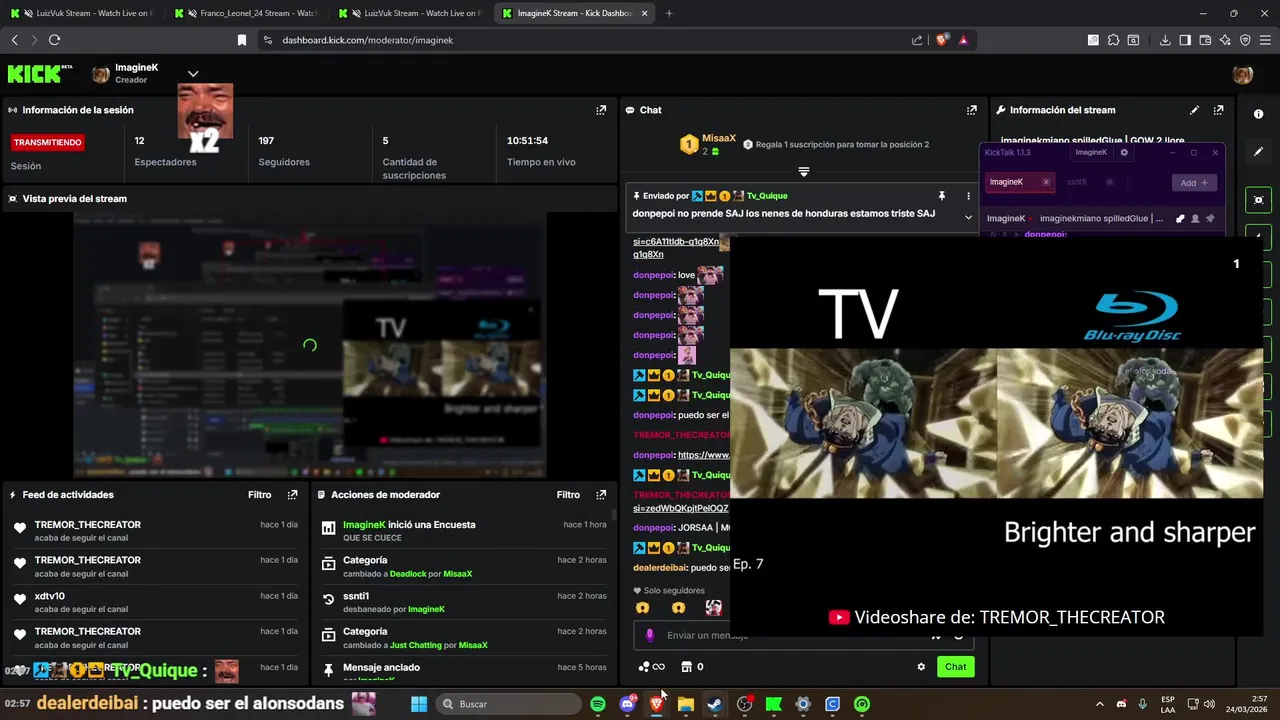1280x720 pixels.
Task: Open Filtro in Feed de actividades
Action: point(259,494)
